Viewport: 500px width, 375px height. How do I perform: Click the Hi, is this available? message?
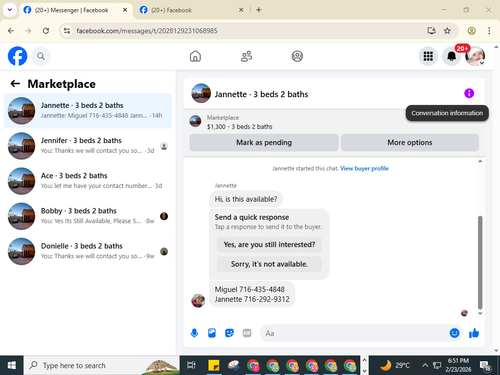pyautogui.click(x=246, y=199)
